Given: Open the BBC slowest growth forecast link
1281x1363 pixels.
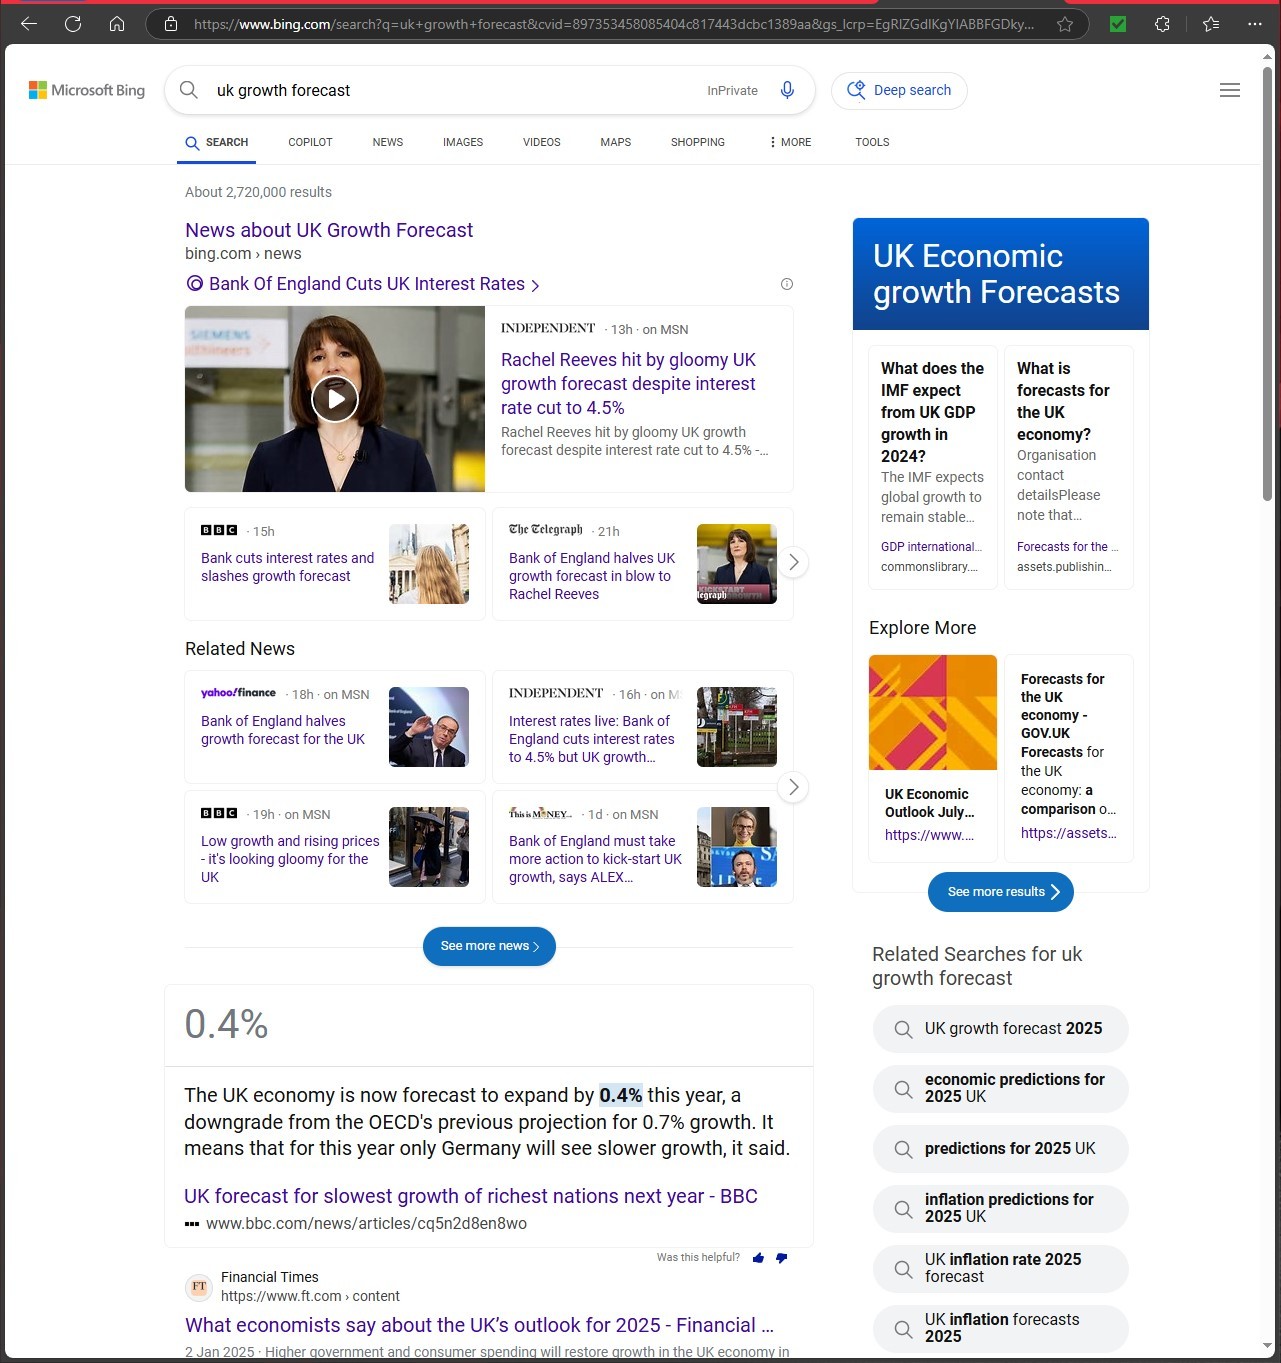Looking at the screenshot, I should click(470, 1196).
